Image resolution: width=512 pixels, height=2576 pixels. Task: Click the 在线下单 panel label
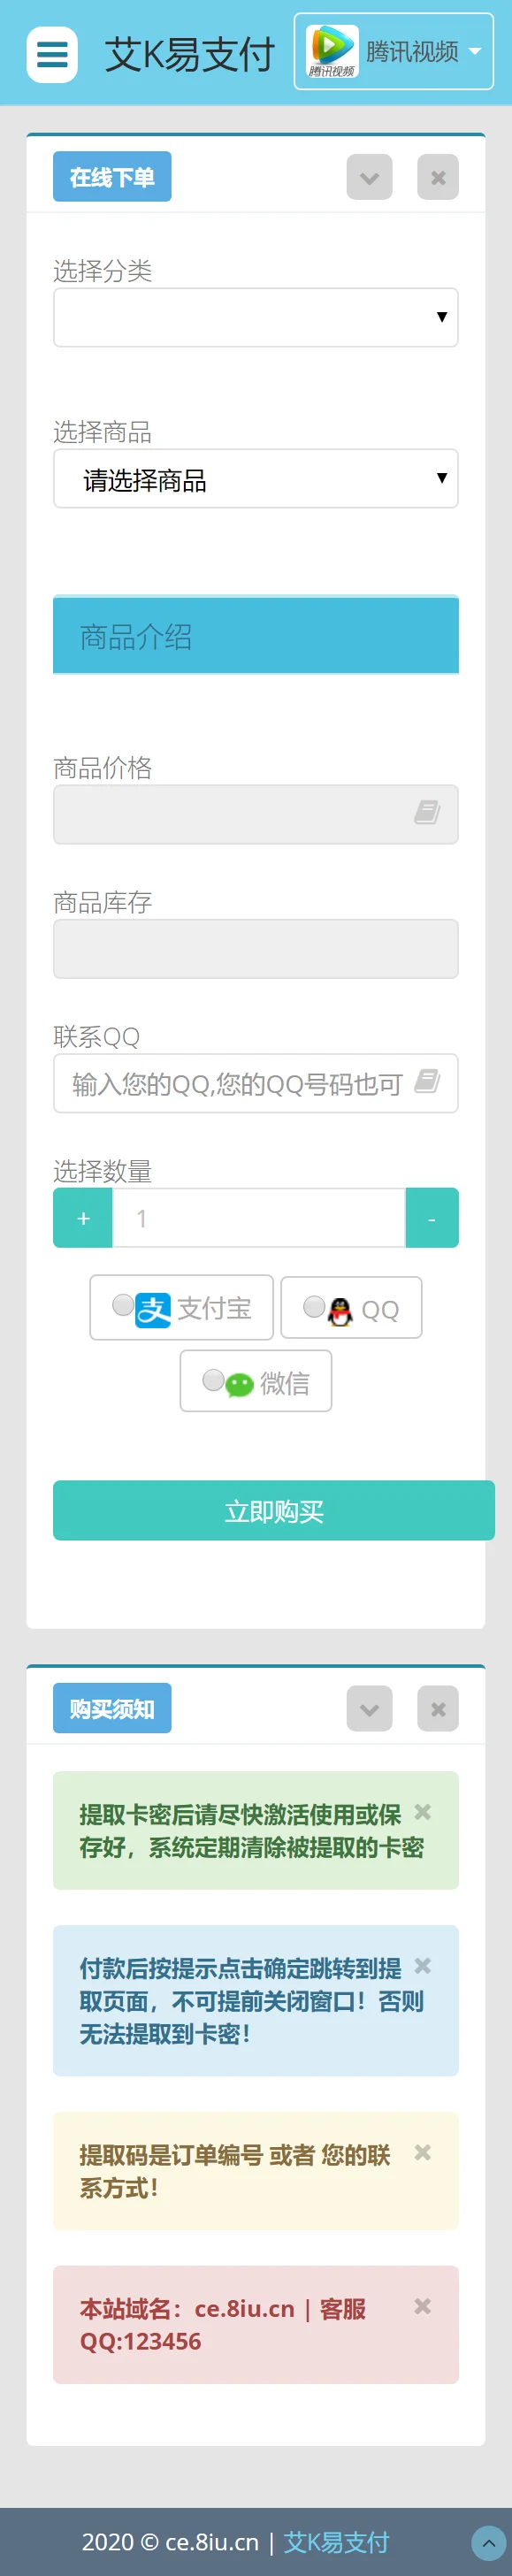(x=111, y=175)
